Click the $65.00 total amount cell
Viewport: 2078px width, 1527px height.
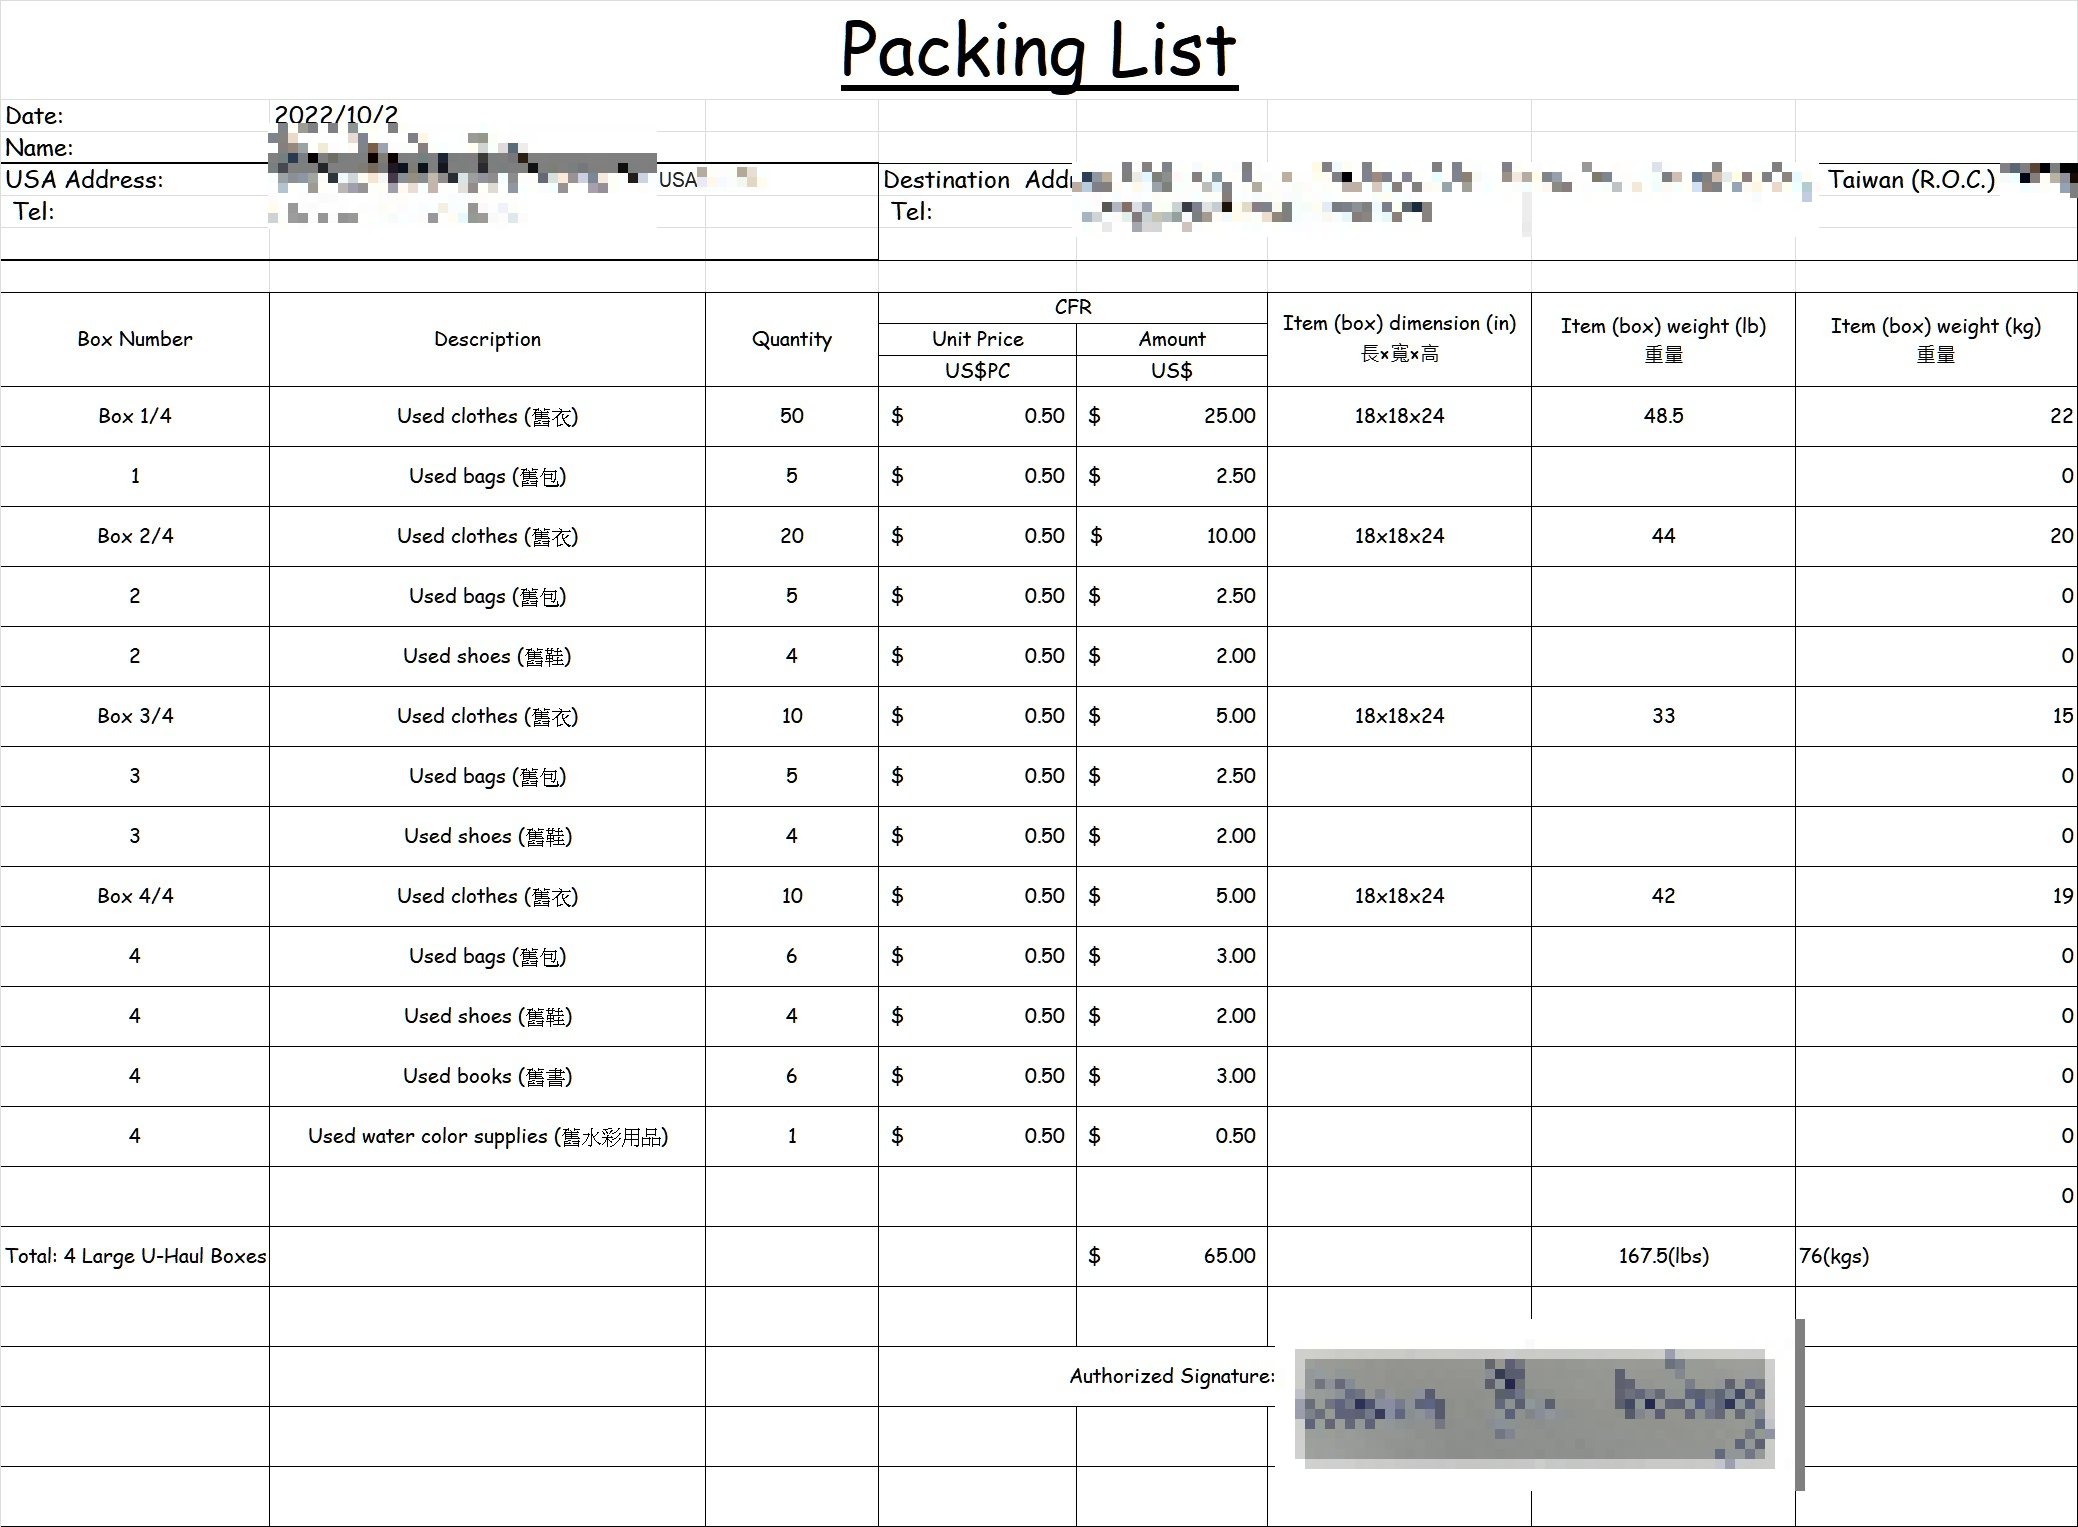click(1172, 1256)
